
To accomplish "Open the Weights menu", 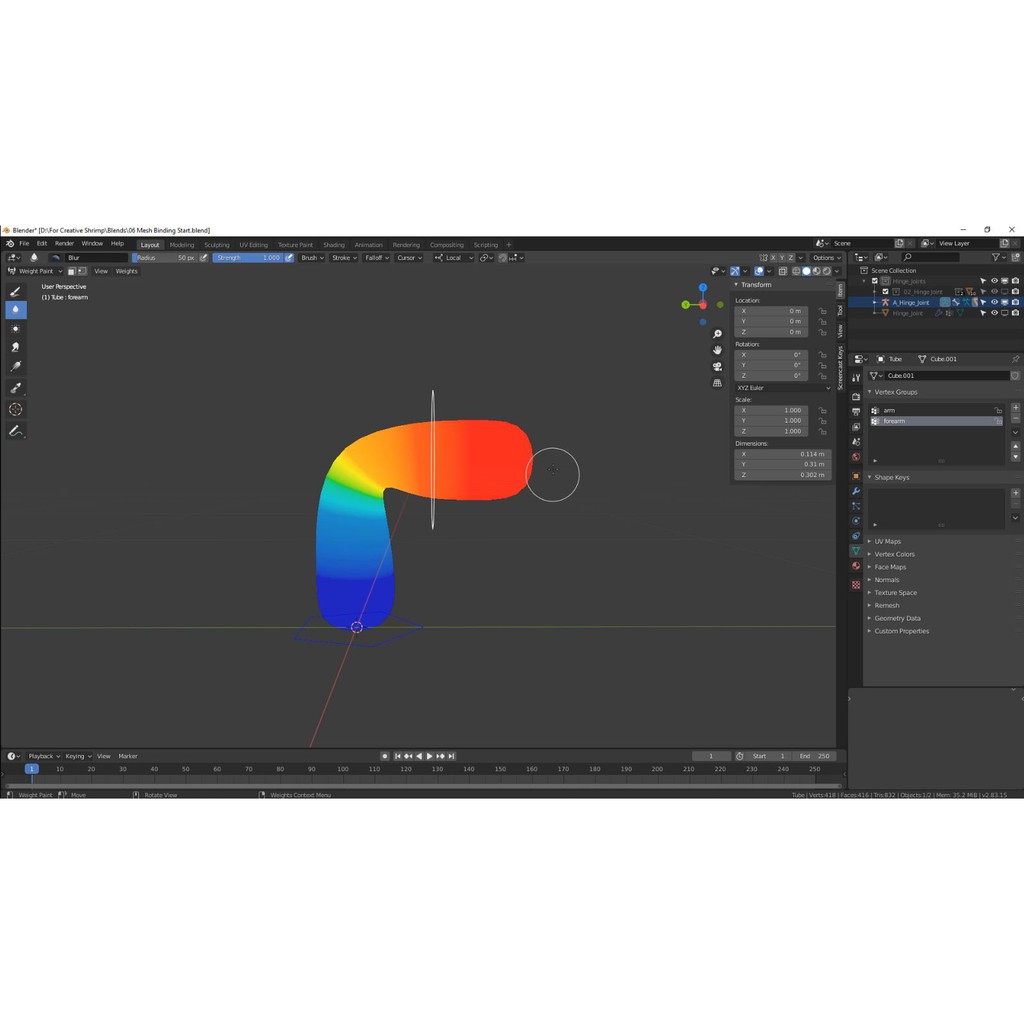I will [127, 271].
